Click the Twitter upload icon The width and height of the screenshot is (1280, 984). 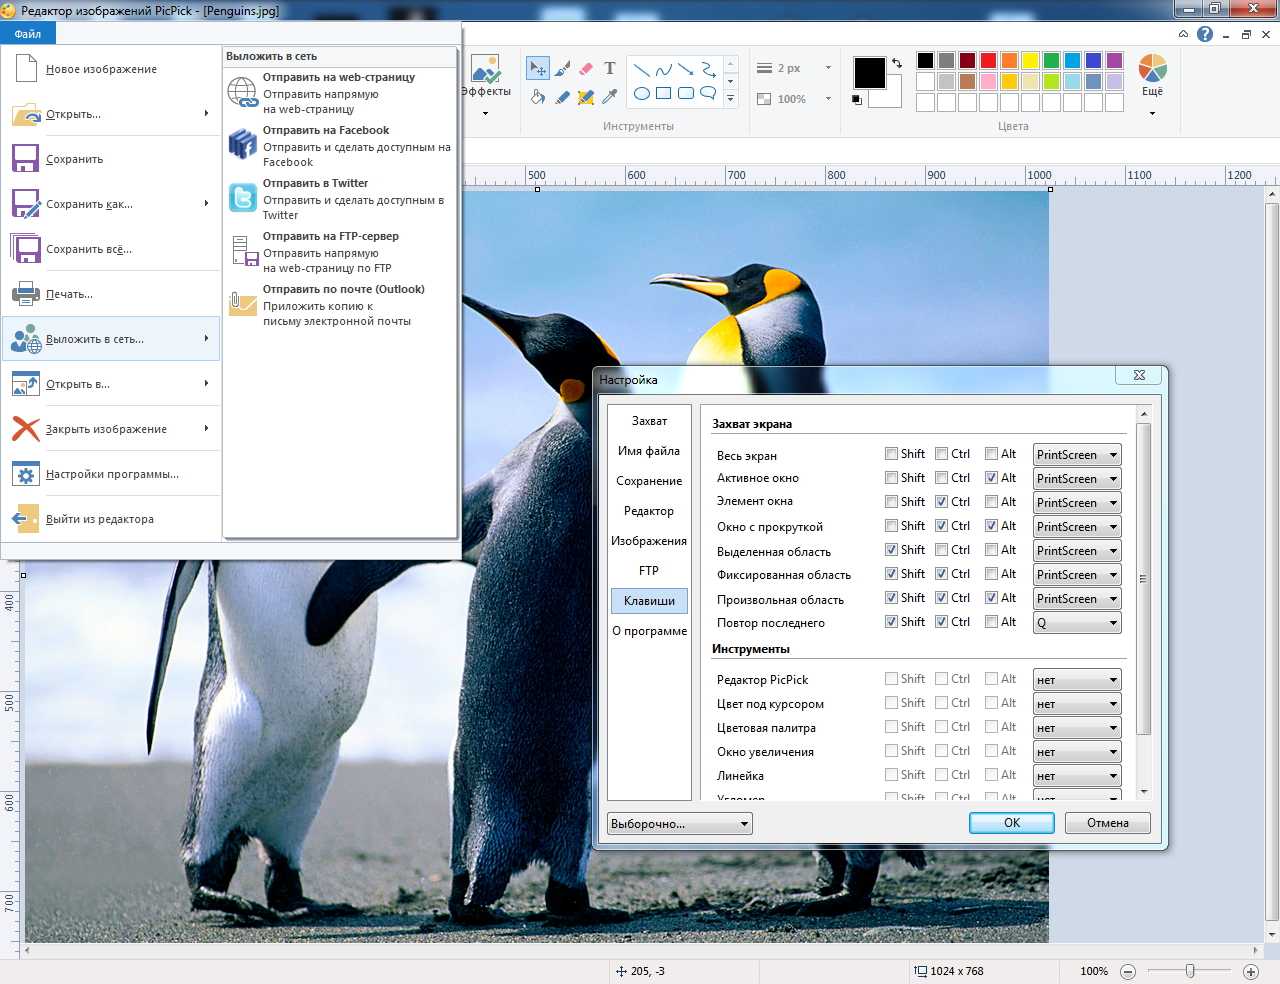coord(243,198)
